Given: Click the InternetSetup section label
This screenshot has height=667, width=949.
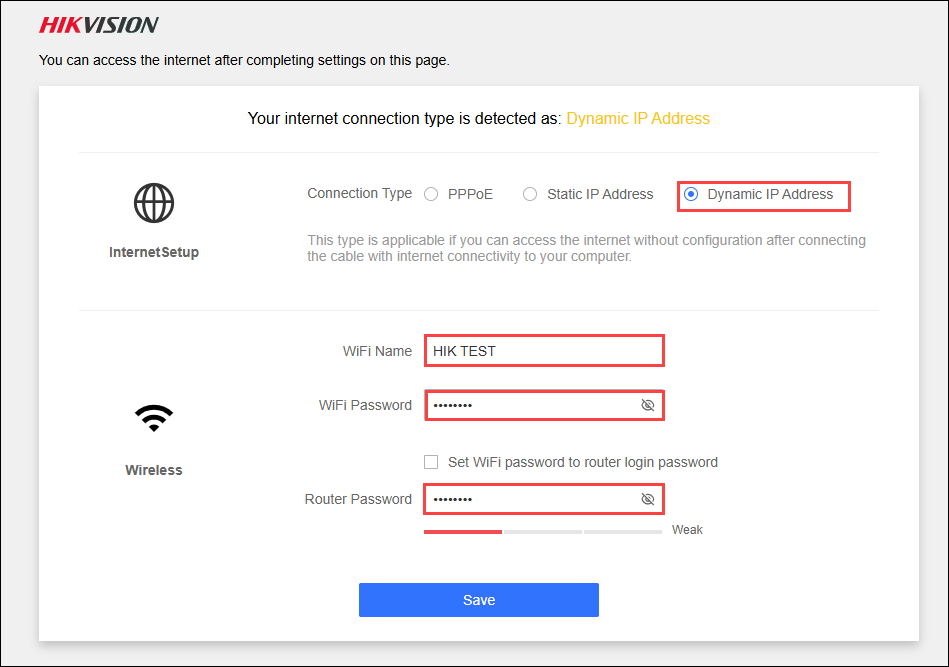Looking at the screenshot, I should (154, 253).
